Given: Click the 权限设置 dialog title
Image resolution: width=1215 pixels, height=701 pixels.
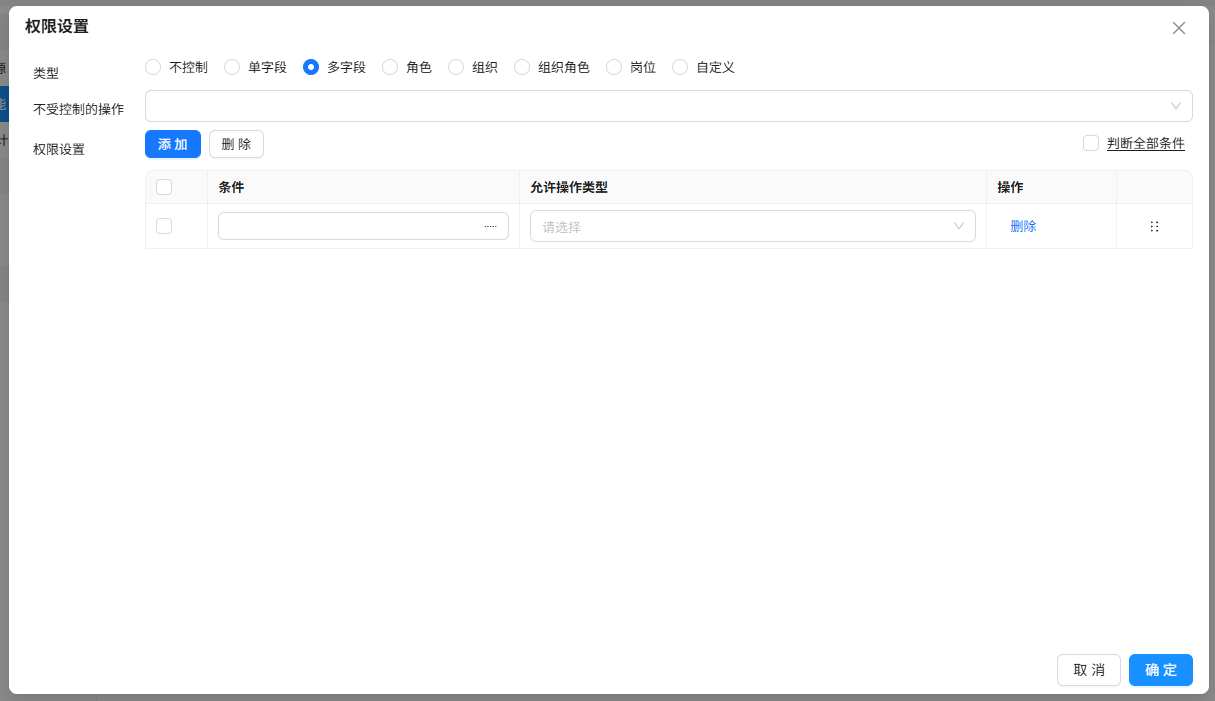Looking at the screenshot, I should coord(57,27).
